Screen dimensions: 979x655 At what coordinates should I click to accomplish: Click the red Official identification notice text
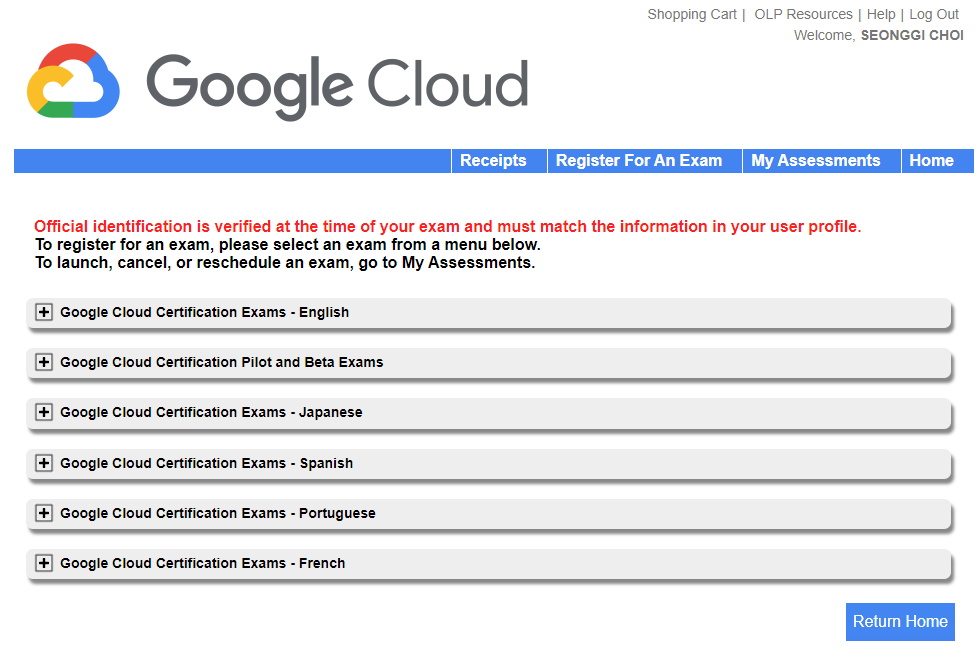tap(448, 226)
